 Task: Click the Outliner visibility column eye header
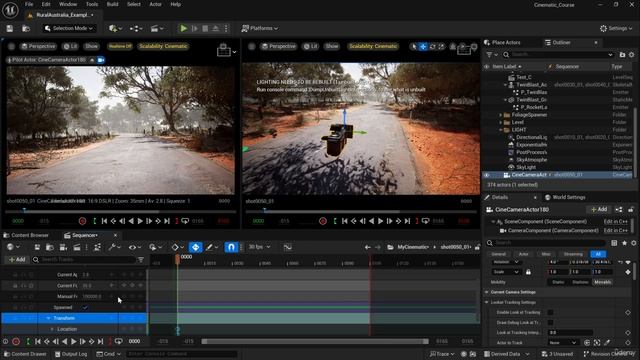(487, 67)
